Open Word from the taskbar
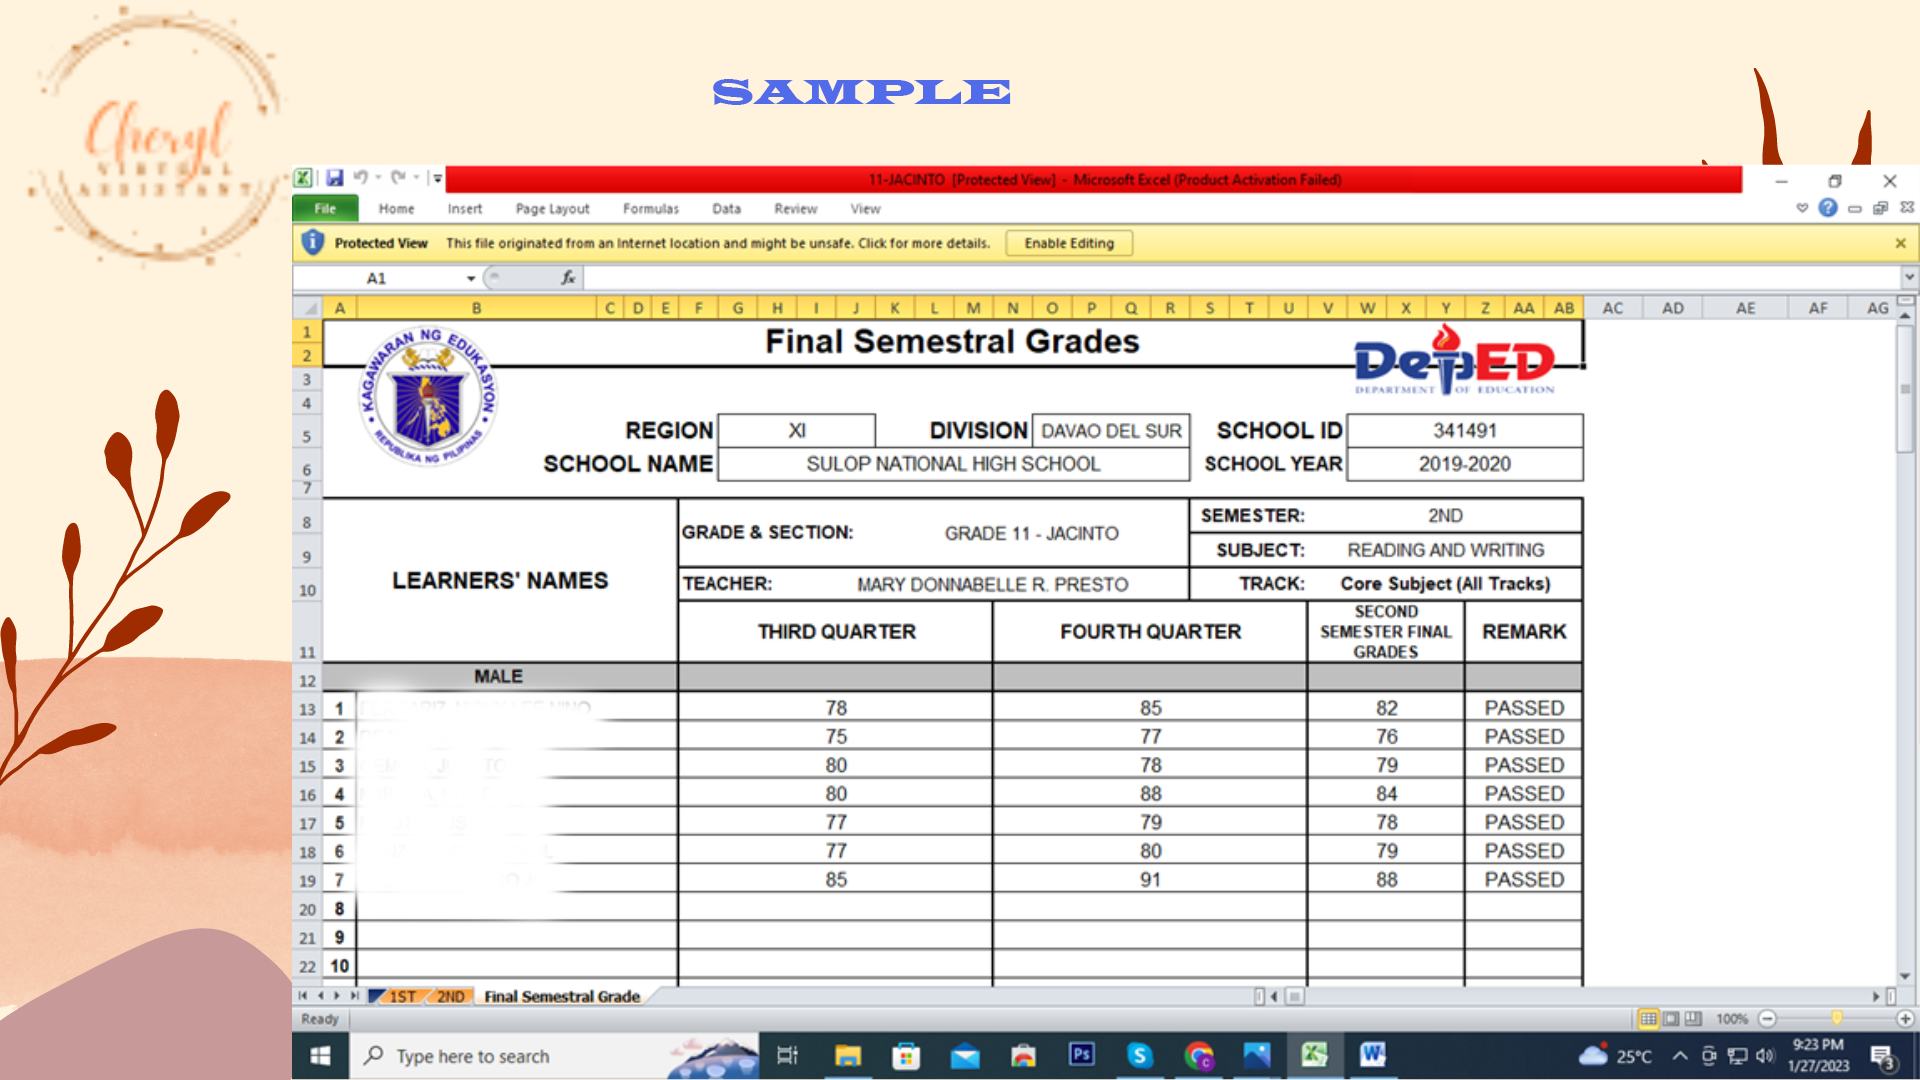Image resolution: width=1920 pixels, height=1080 pixels. coord(1372,1055)
